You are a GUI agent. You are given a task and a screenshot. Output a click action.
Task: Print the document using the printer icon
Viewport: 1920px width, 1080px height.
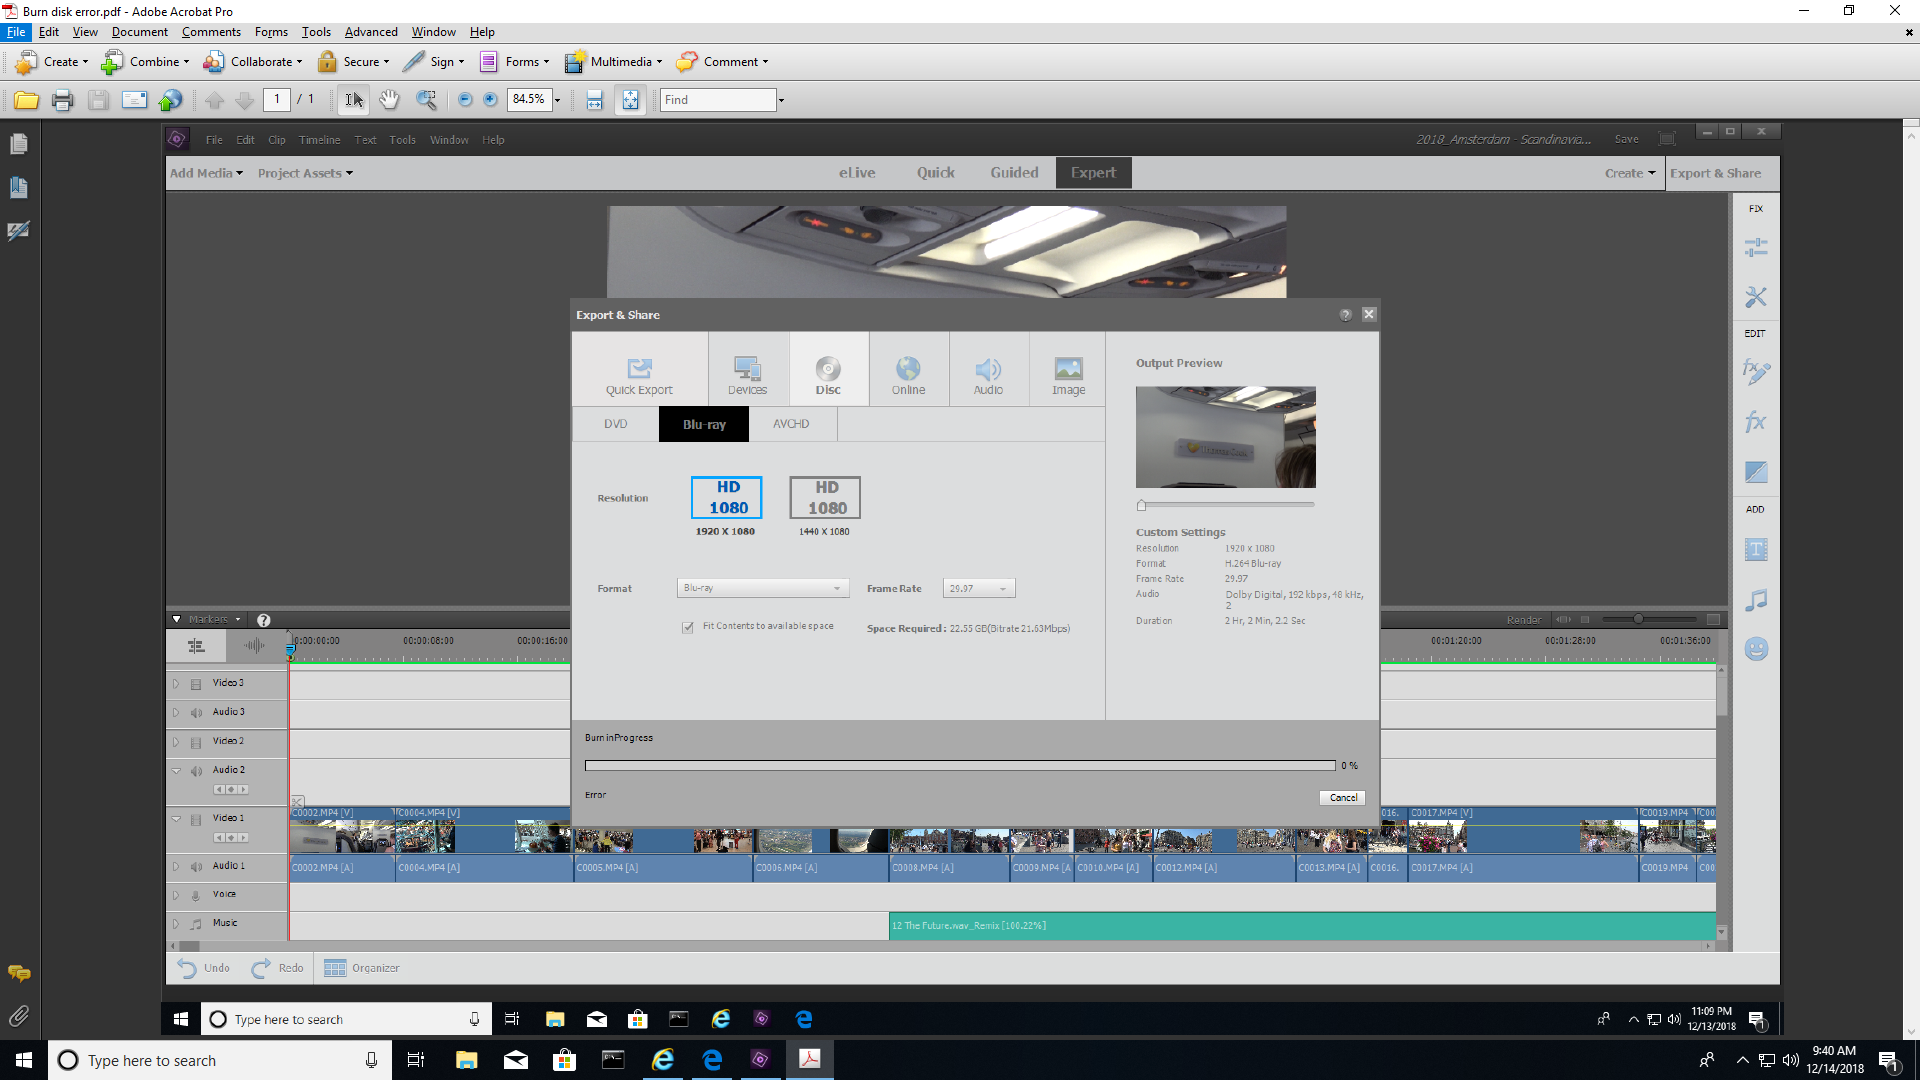click(62, 100)
